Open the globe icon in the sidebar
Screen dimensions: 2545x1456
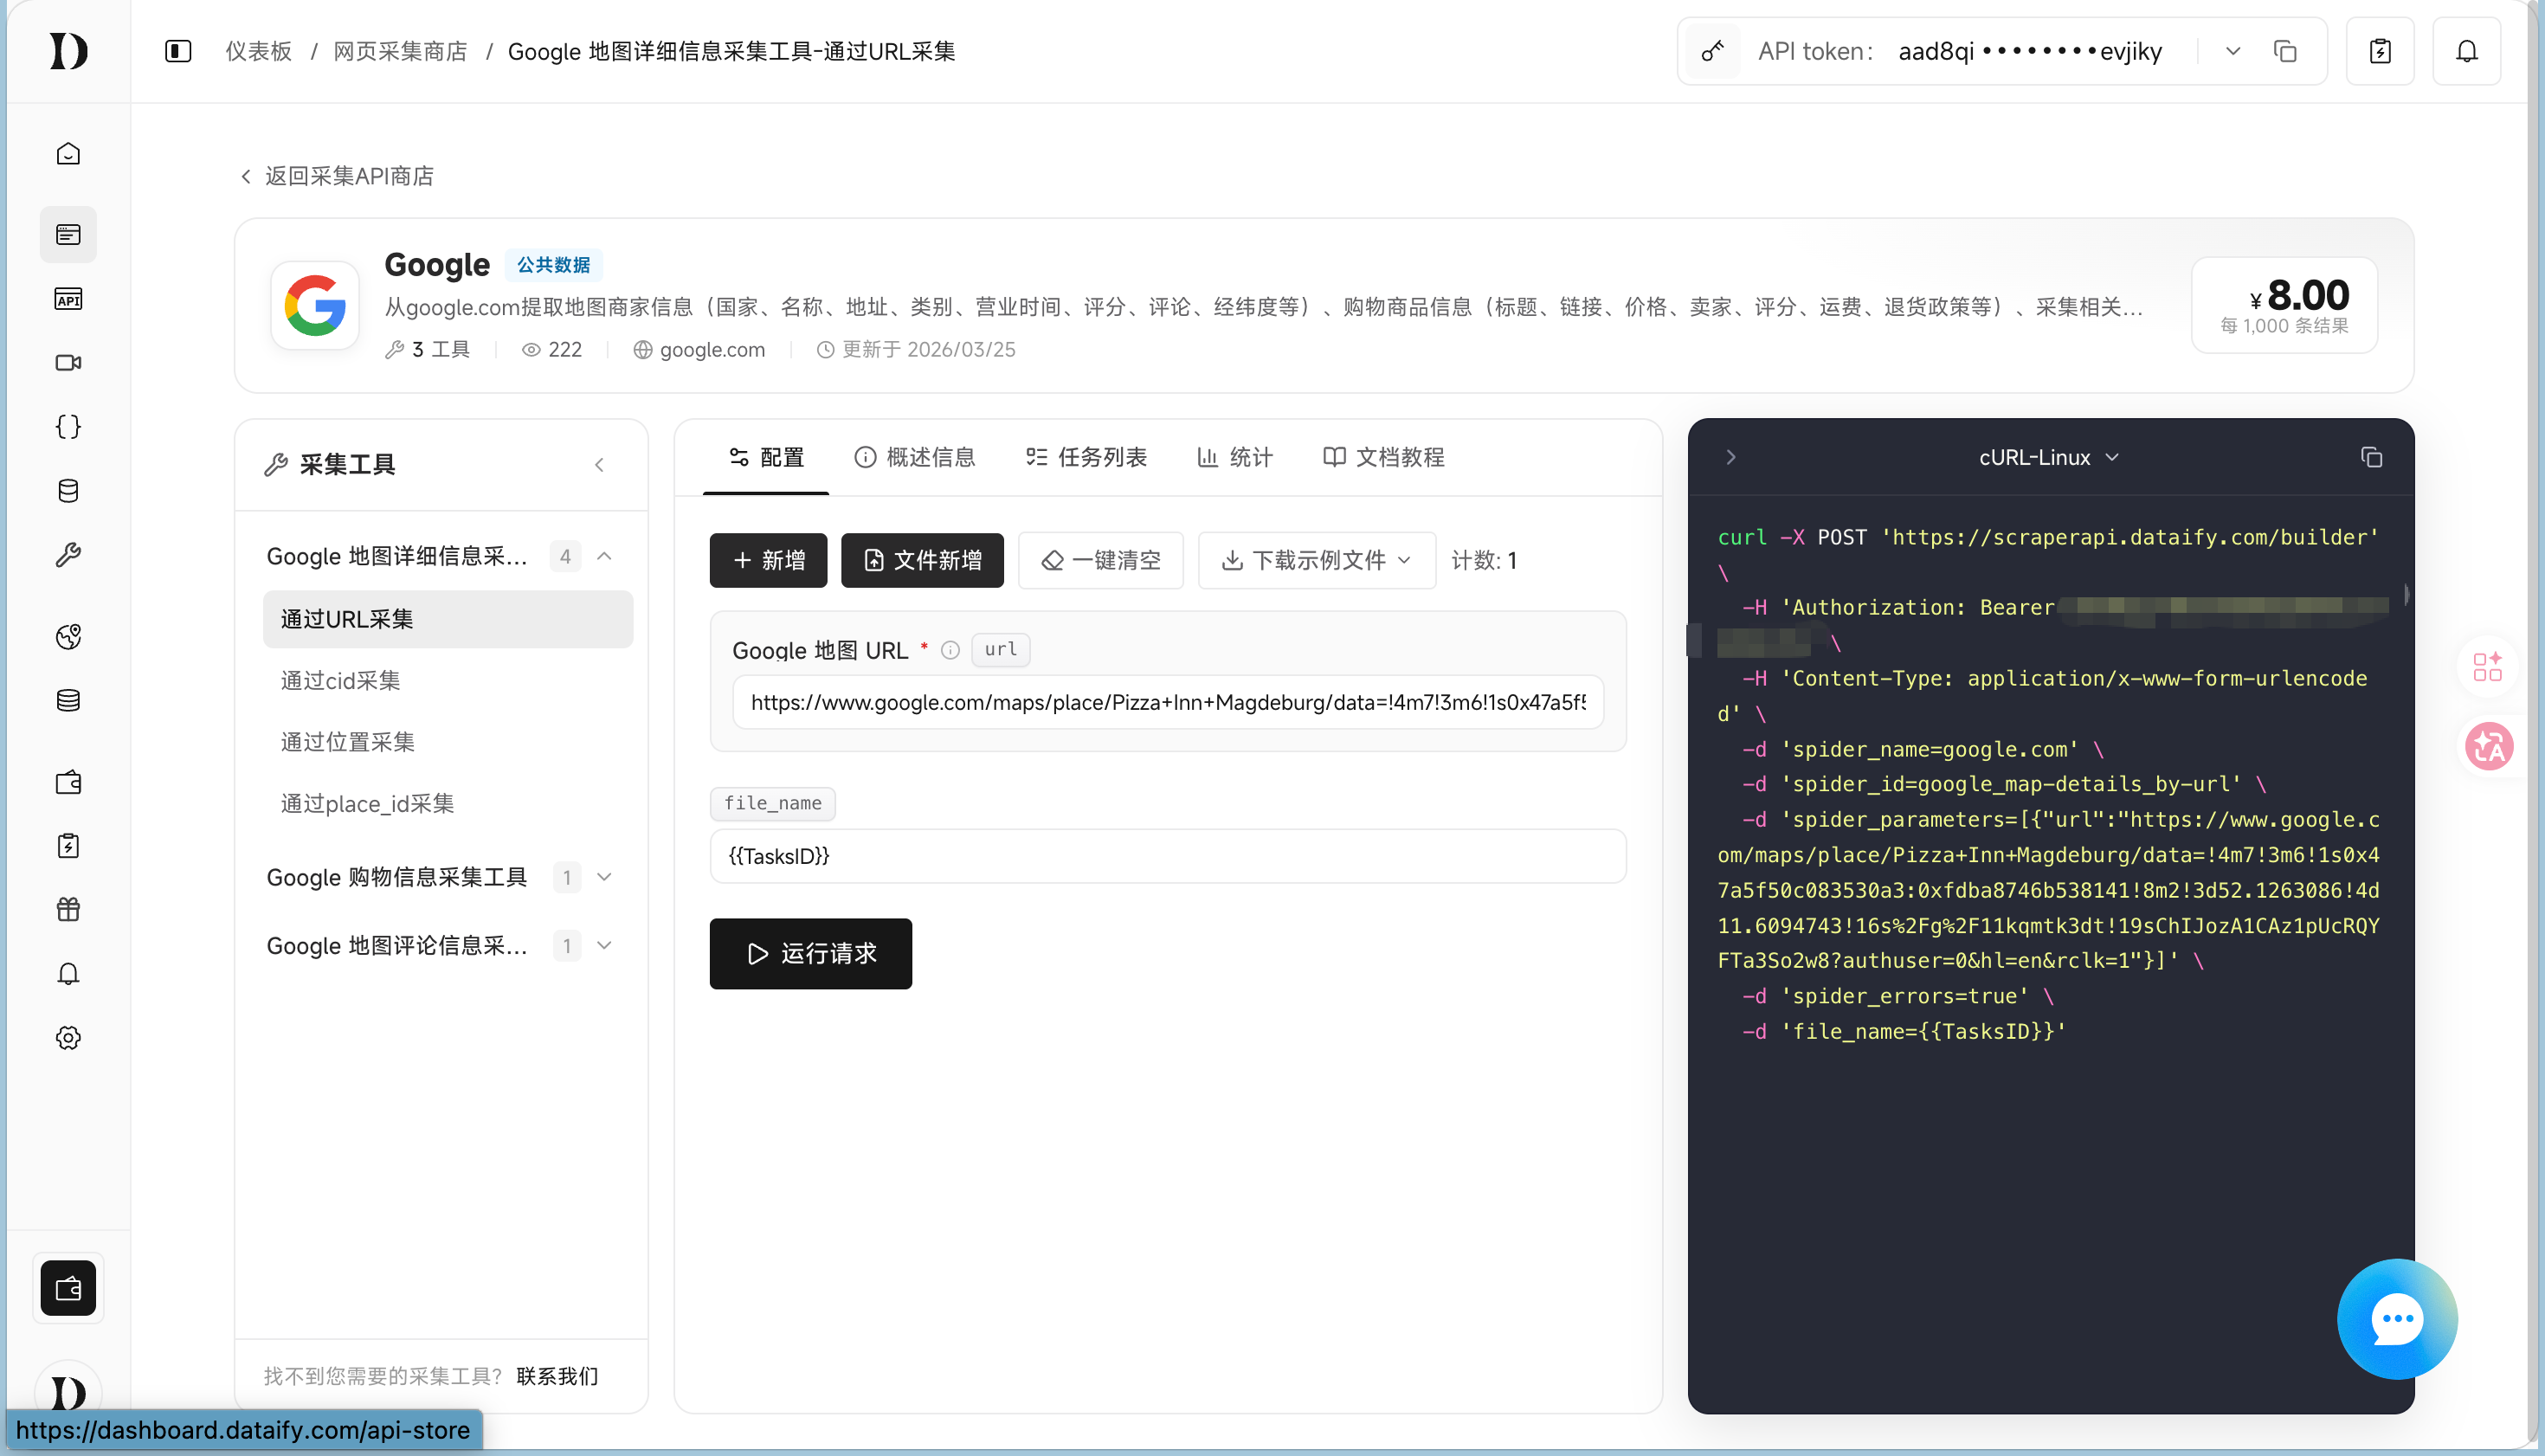pos(68,637)
